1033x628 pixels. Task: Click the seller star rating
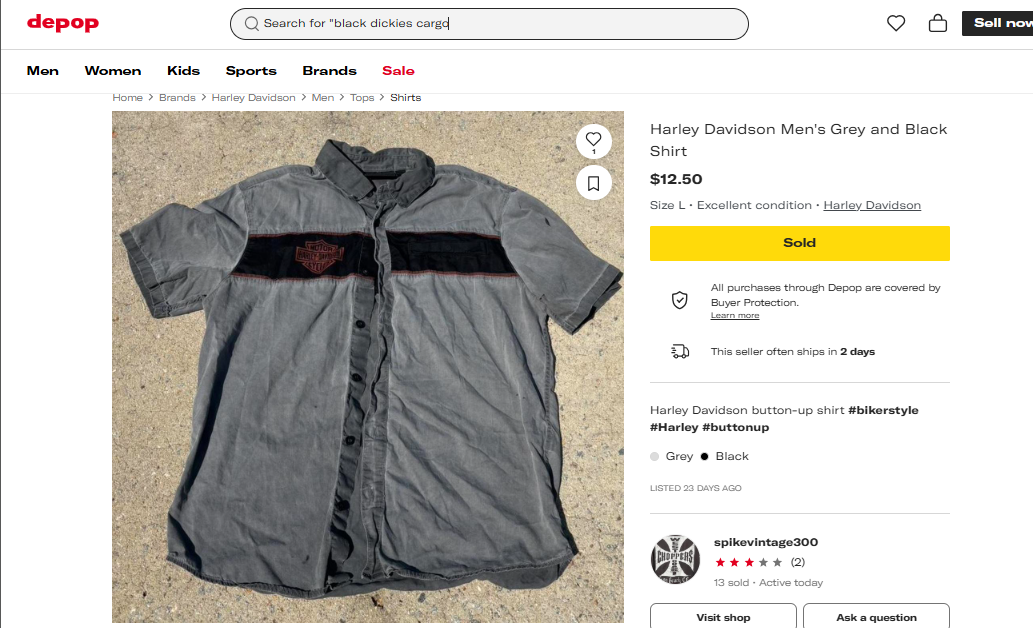pos(749,562)
